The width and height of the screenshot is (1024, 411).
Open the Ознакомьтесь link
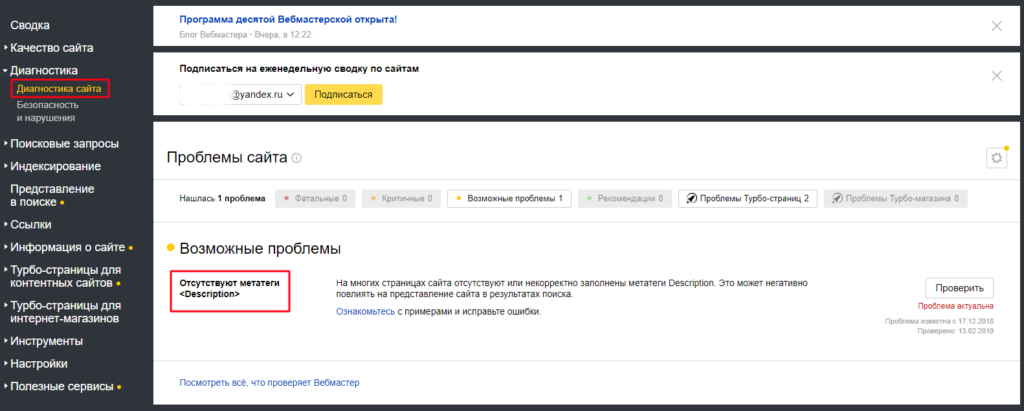pos(364,312)
